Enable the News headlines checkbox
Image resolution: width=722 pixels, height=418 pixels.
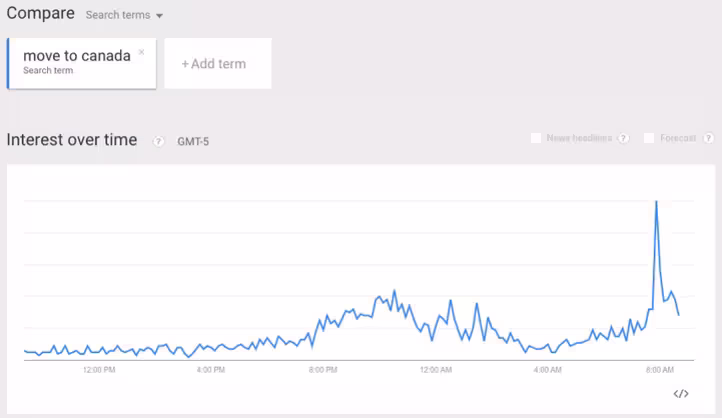pos(536,138)
